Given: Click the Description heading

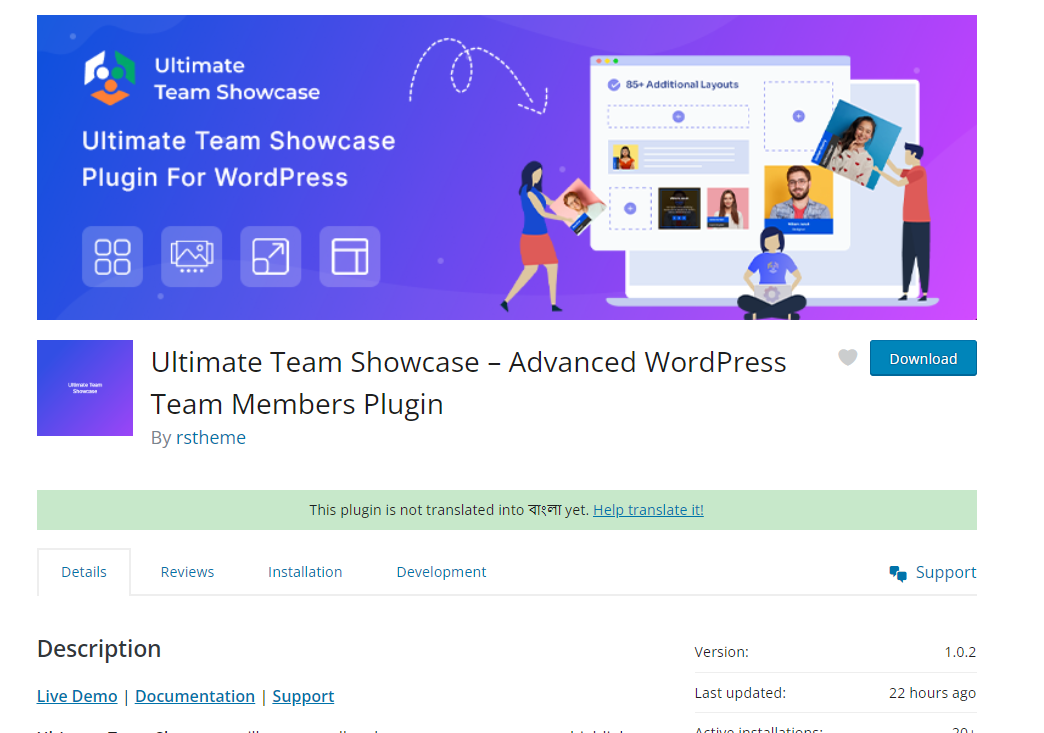Looking at the screenshot, I should [x=99, y=648].
